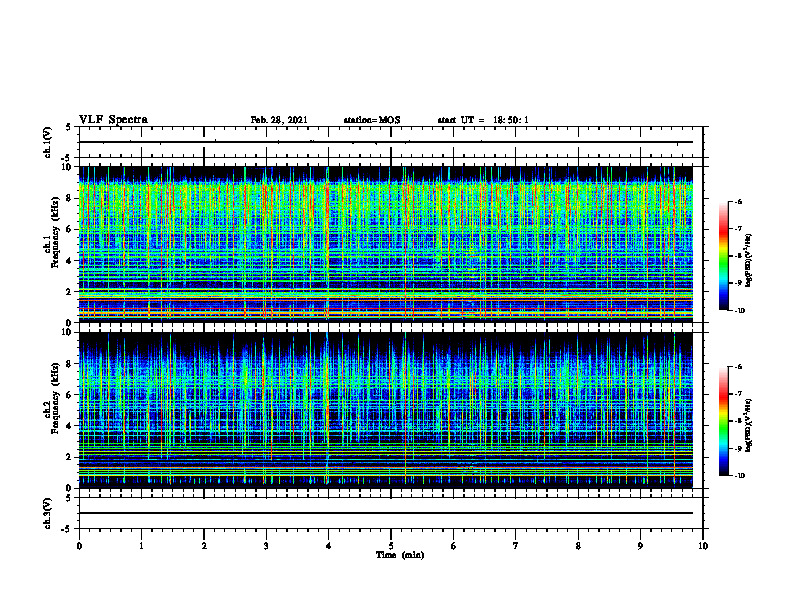The height and width of the screenshot is (612, 792).
Task: Click the "station=MOS" header label
Action: click(372, 120)
